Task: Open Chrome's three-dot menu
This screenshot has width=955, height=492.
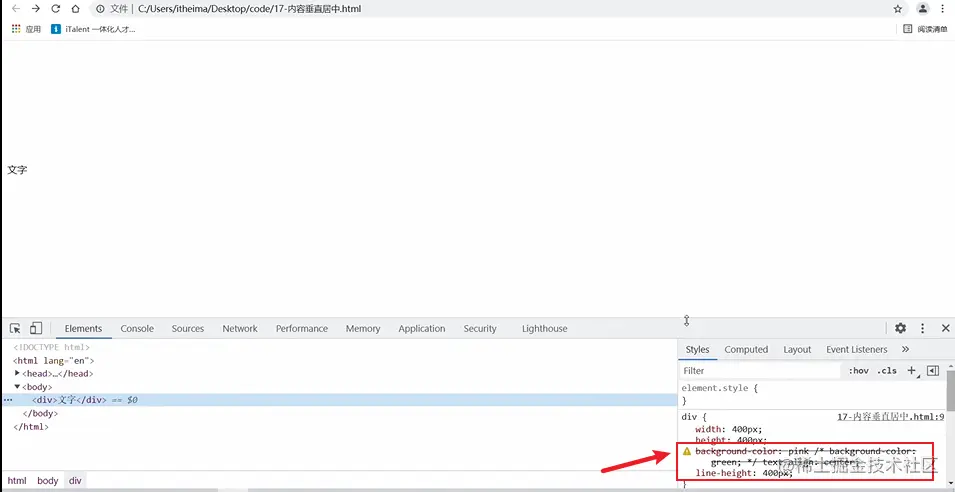Action: [x=943, y=9]
